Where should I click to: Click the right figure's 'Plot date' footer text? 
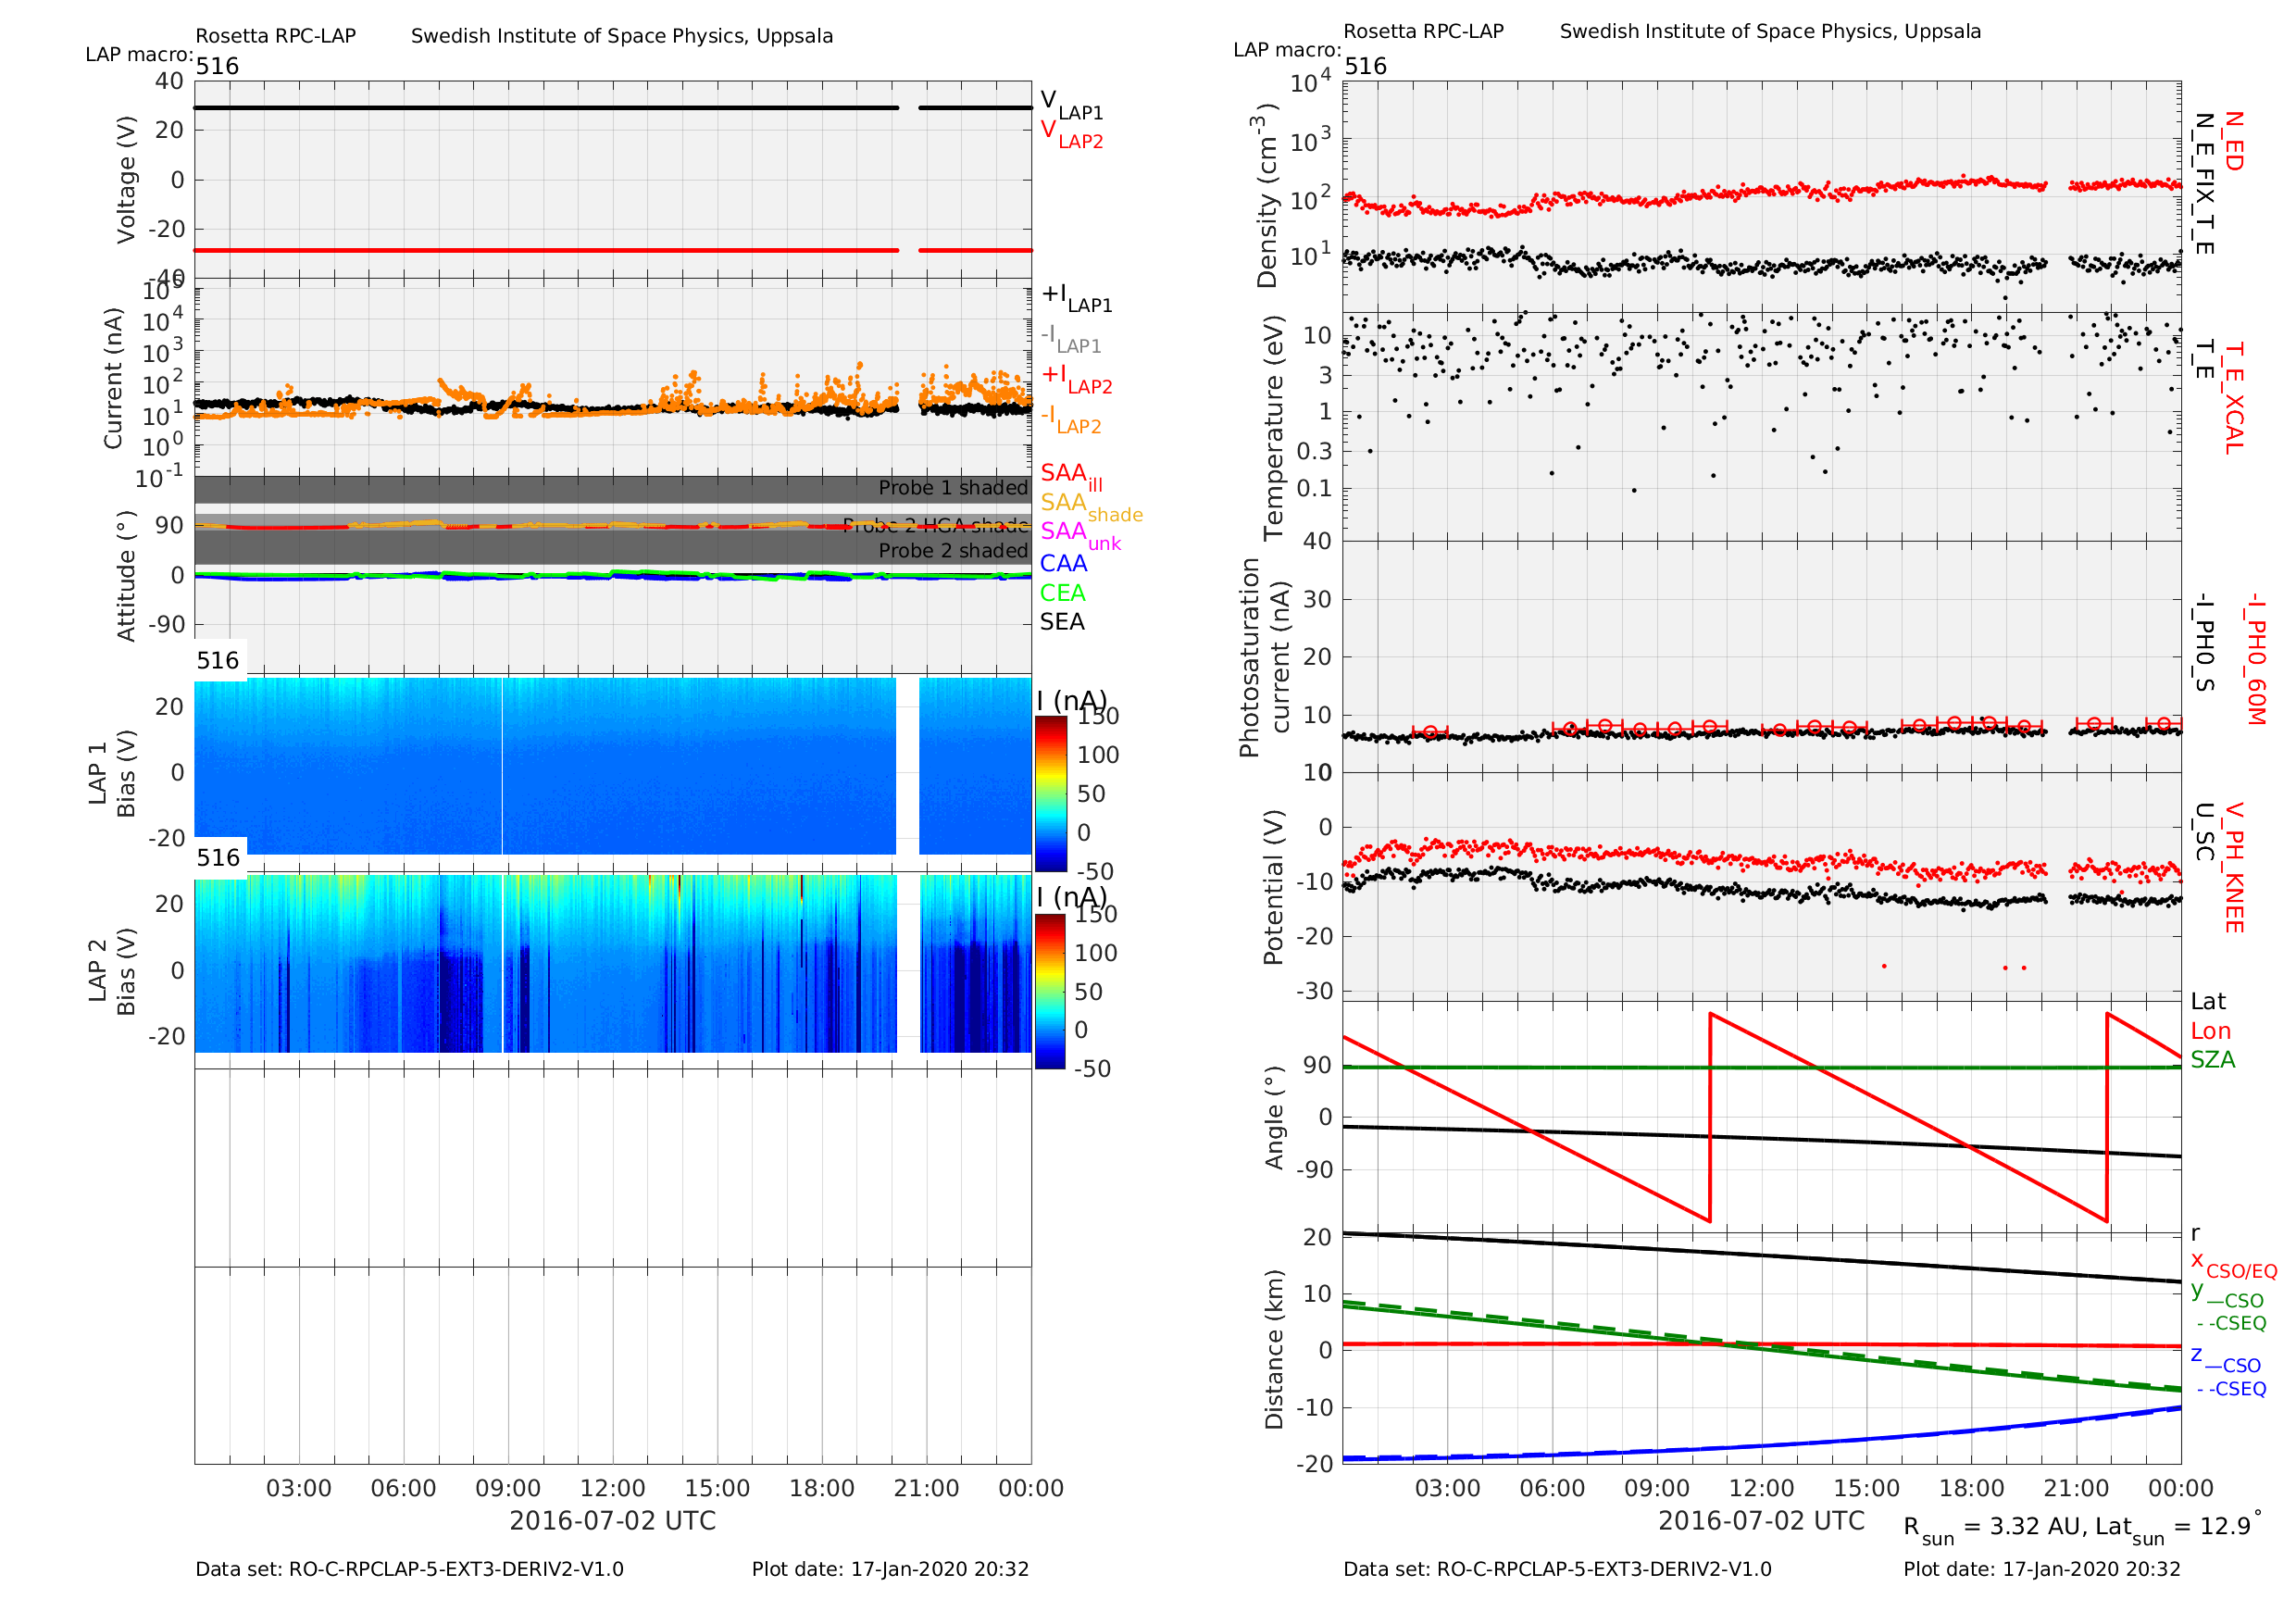2041,1570
